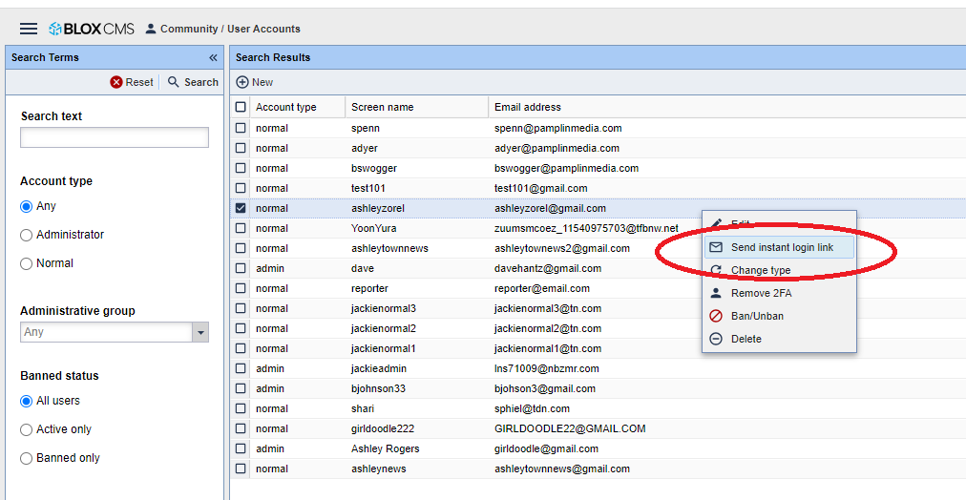
Task: Open the Administrative group dropdown
Action: (x=201, y=332)
